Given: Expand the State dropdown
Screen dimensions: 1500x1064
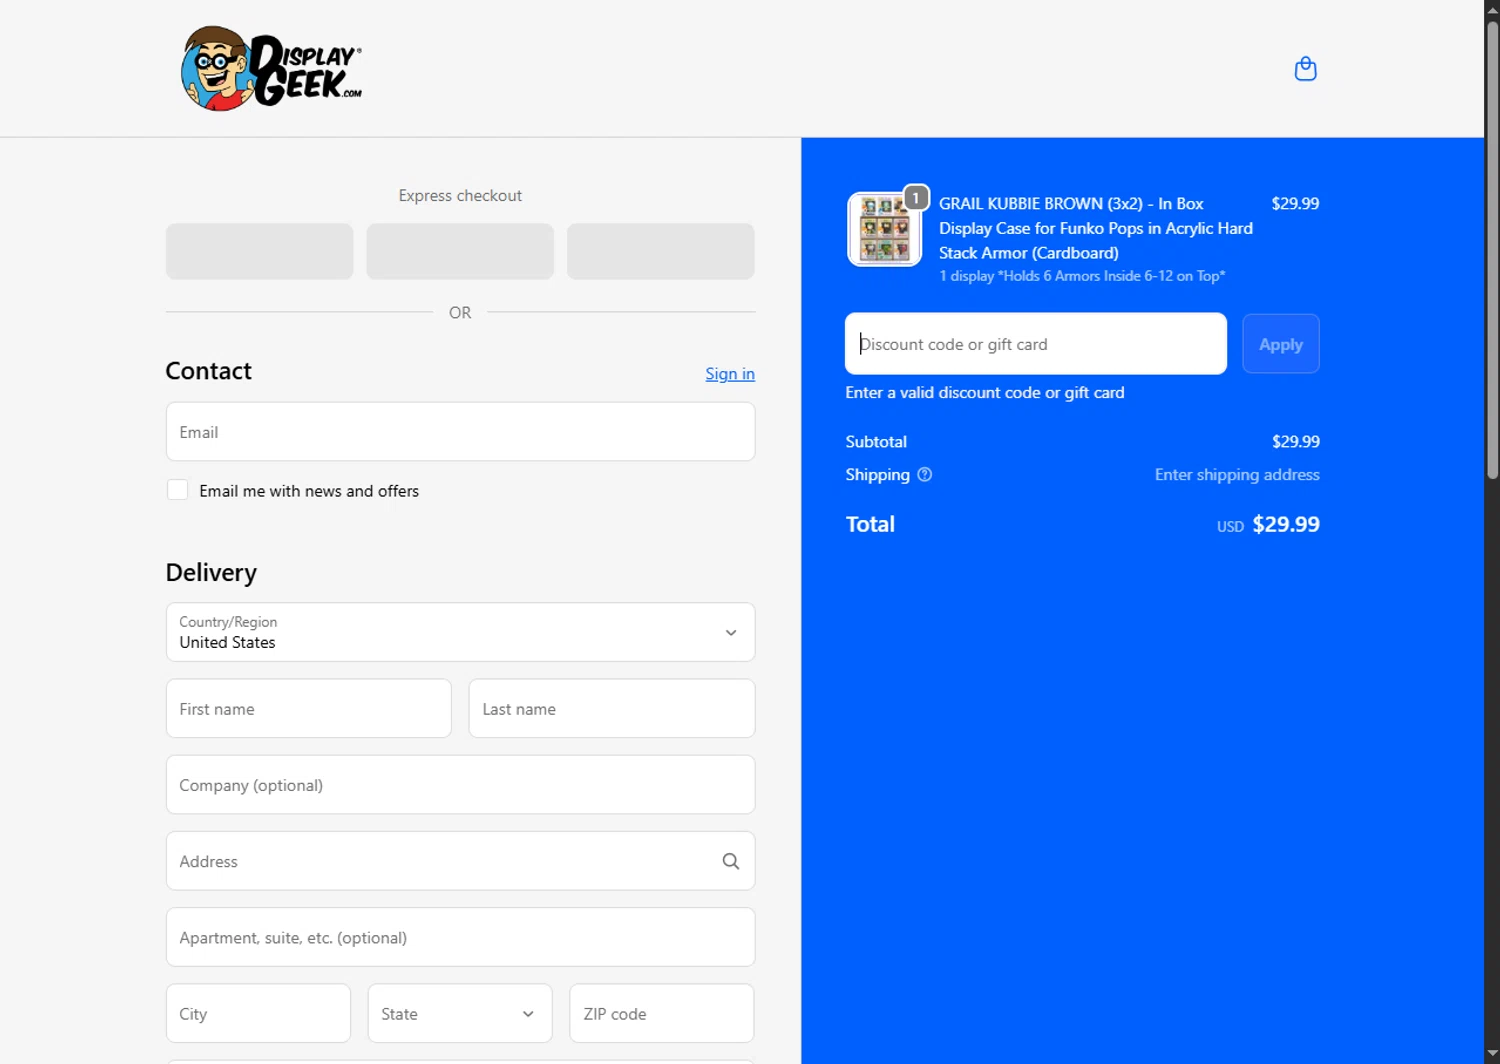Looking at the screenshot, I should click(x=460, y=1013).
